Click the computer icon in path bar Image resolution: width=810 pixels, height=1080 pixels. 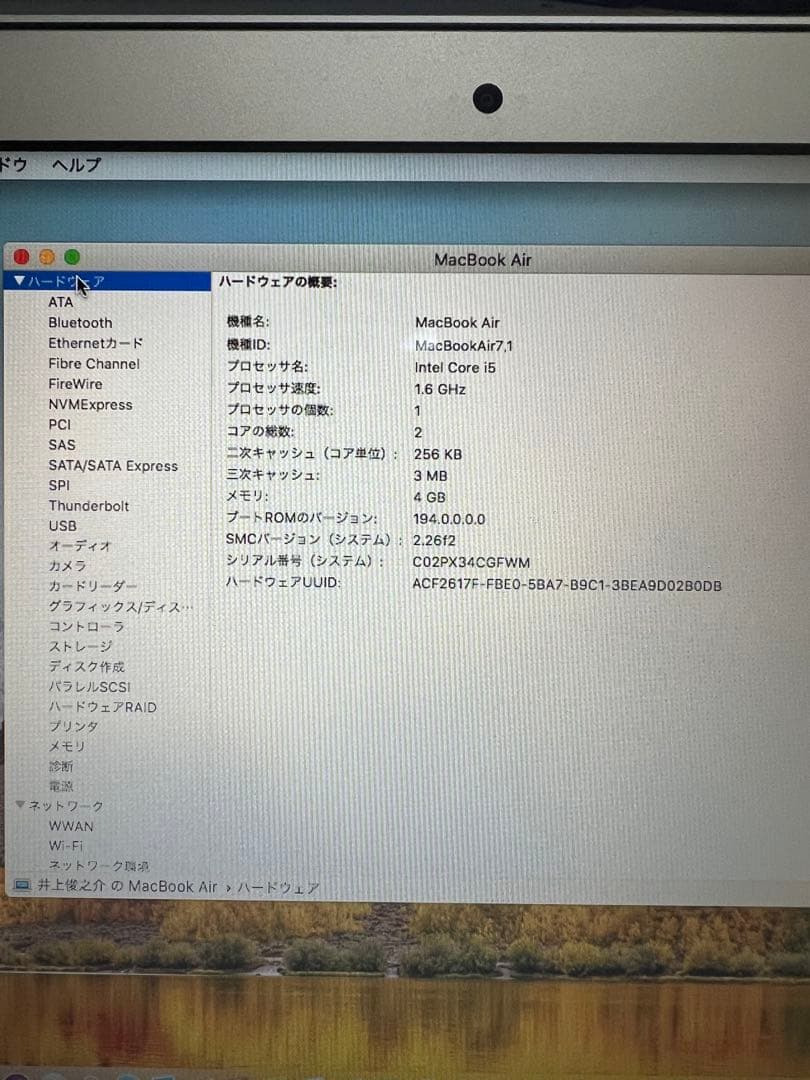[23, 885]
